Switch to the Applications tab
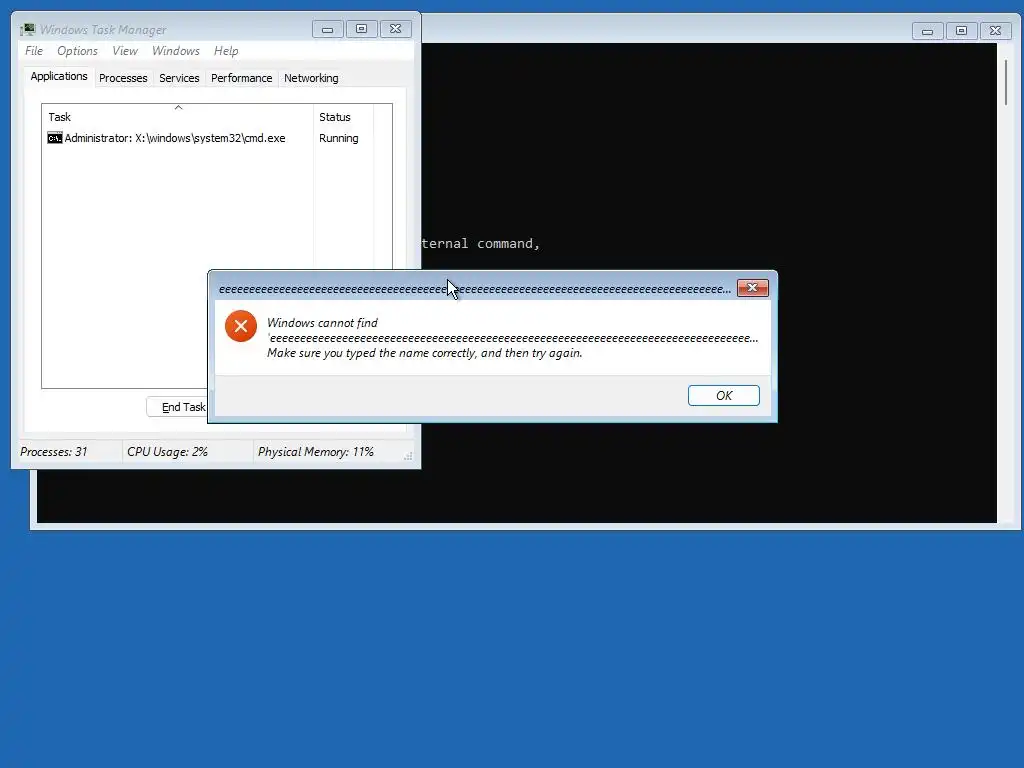 coord(59,76)
